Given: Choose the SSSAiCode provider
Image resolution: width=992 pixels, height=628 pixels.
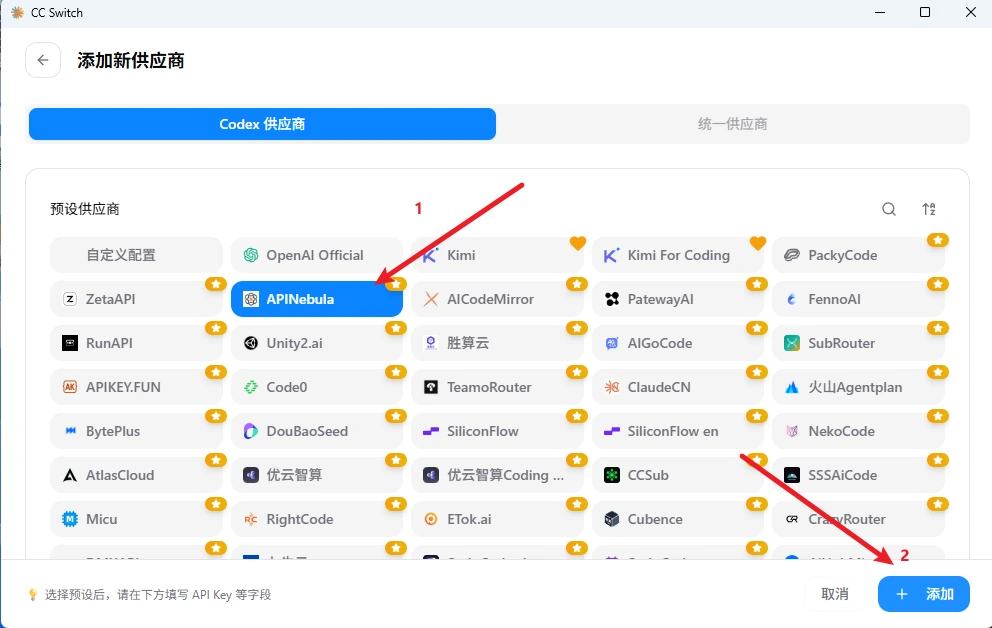Looking at the screenshot, I should 859,475.
